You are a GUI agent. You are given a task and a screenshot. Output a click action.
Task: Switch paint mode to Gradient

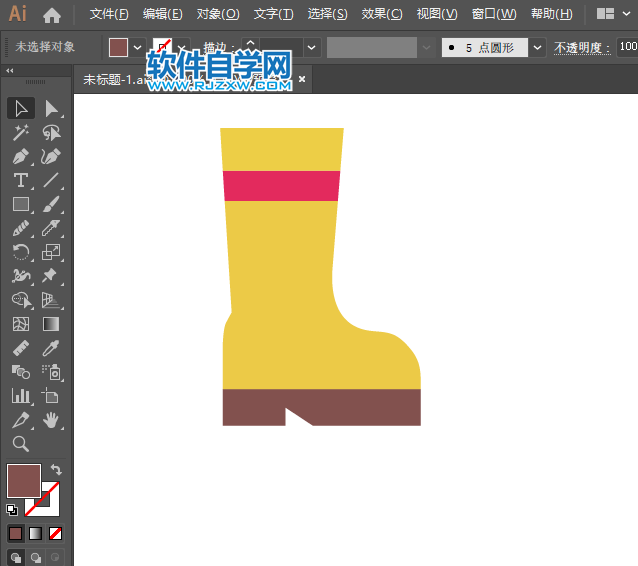point(35,533)
